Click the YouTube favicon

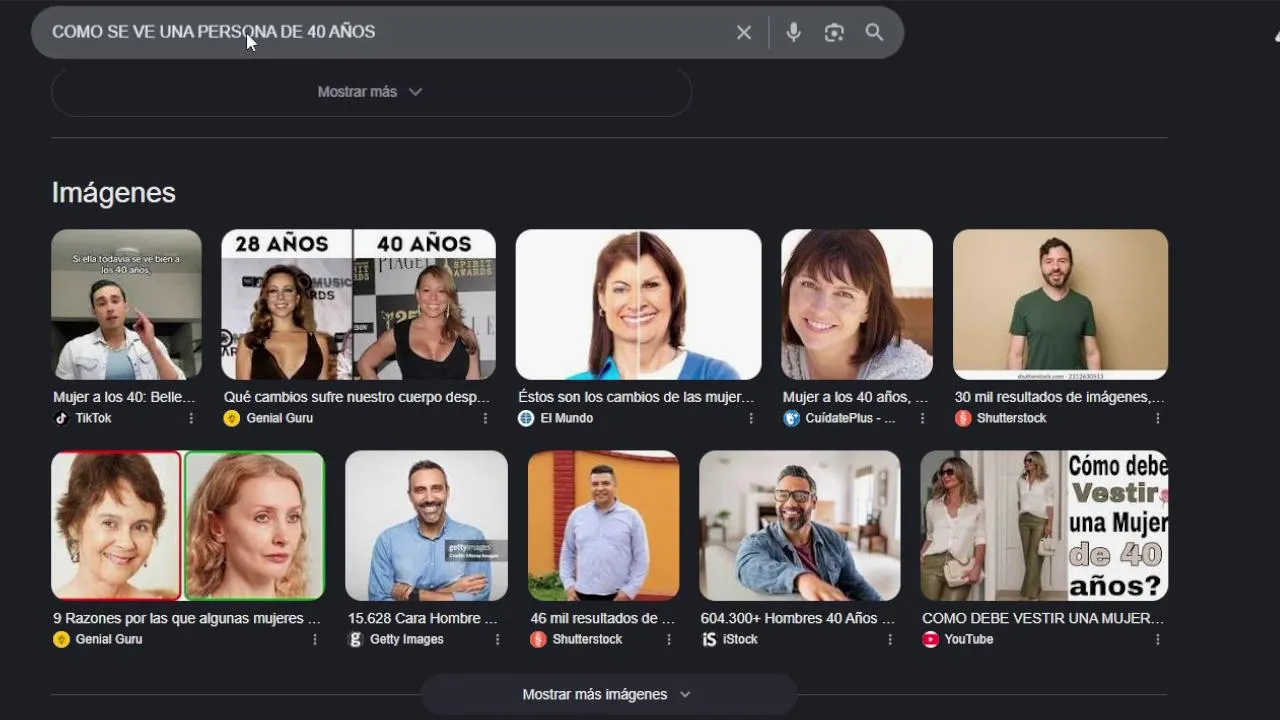pyautogui.click(x=930, y=639)
